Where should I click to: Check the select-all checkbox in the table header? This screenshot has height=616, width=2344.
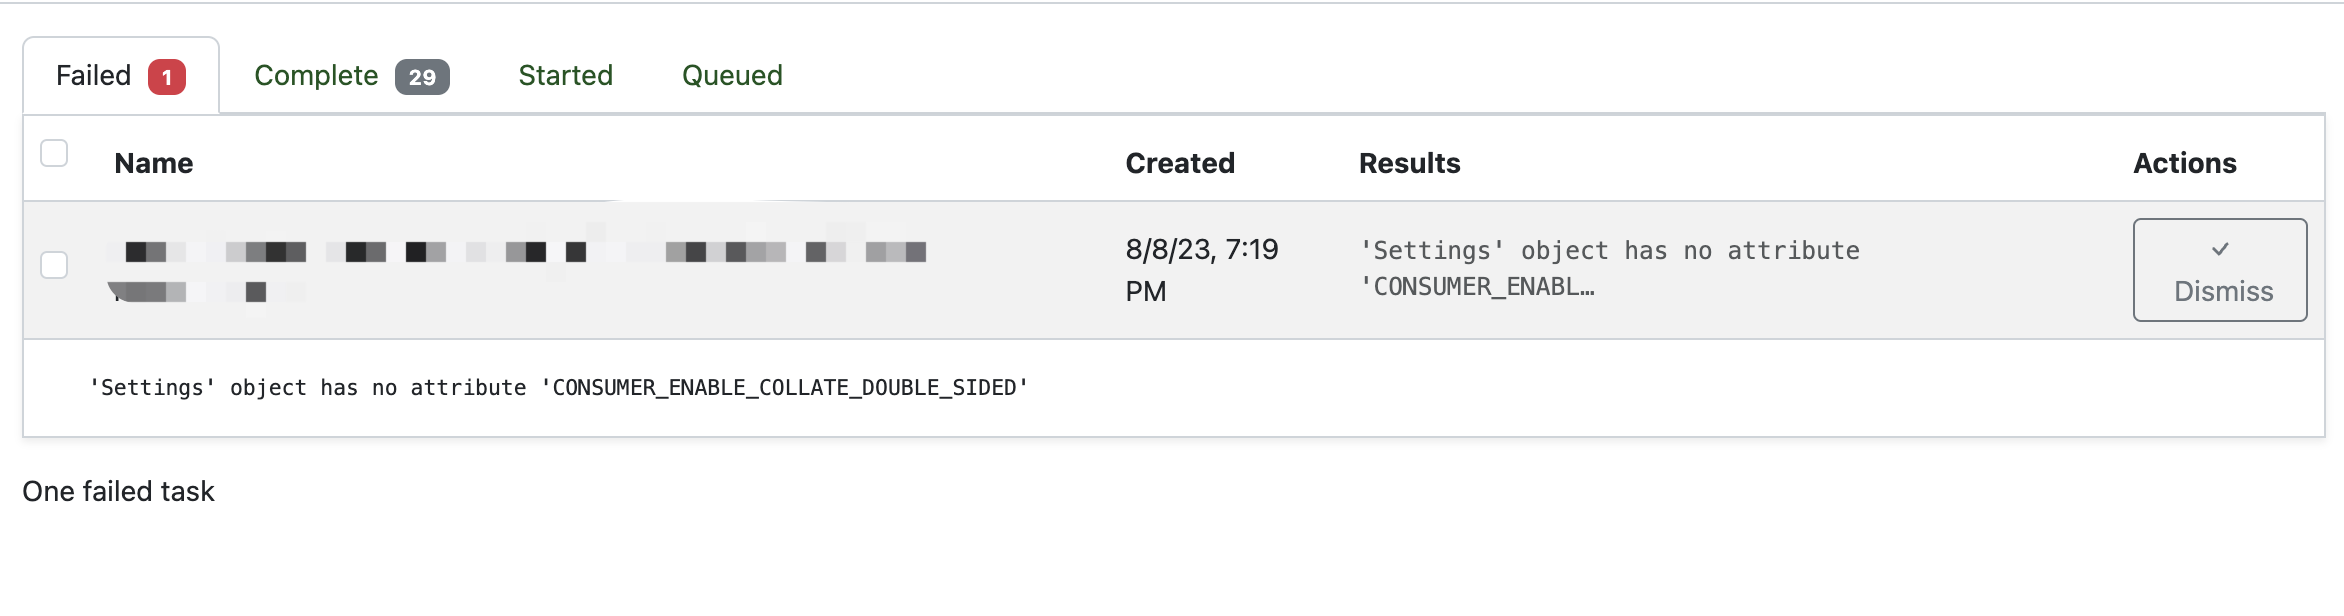[52, 152]
